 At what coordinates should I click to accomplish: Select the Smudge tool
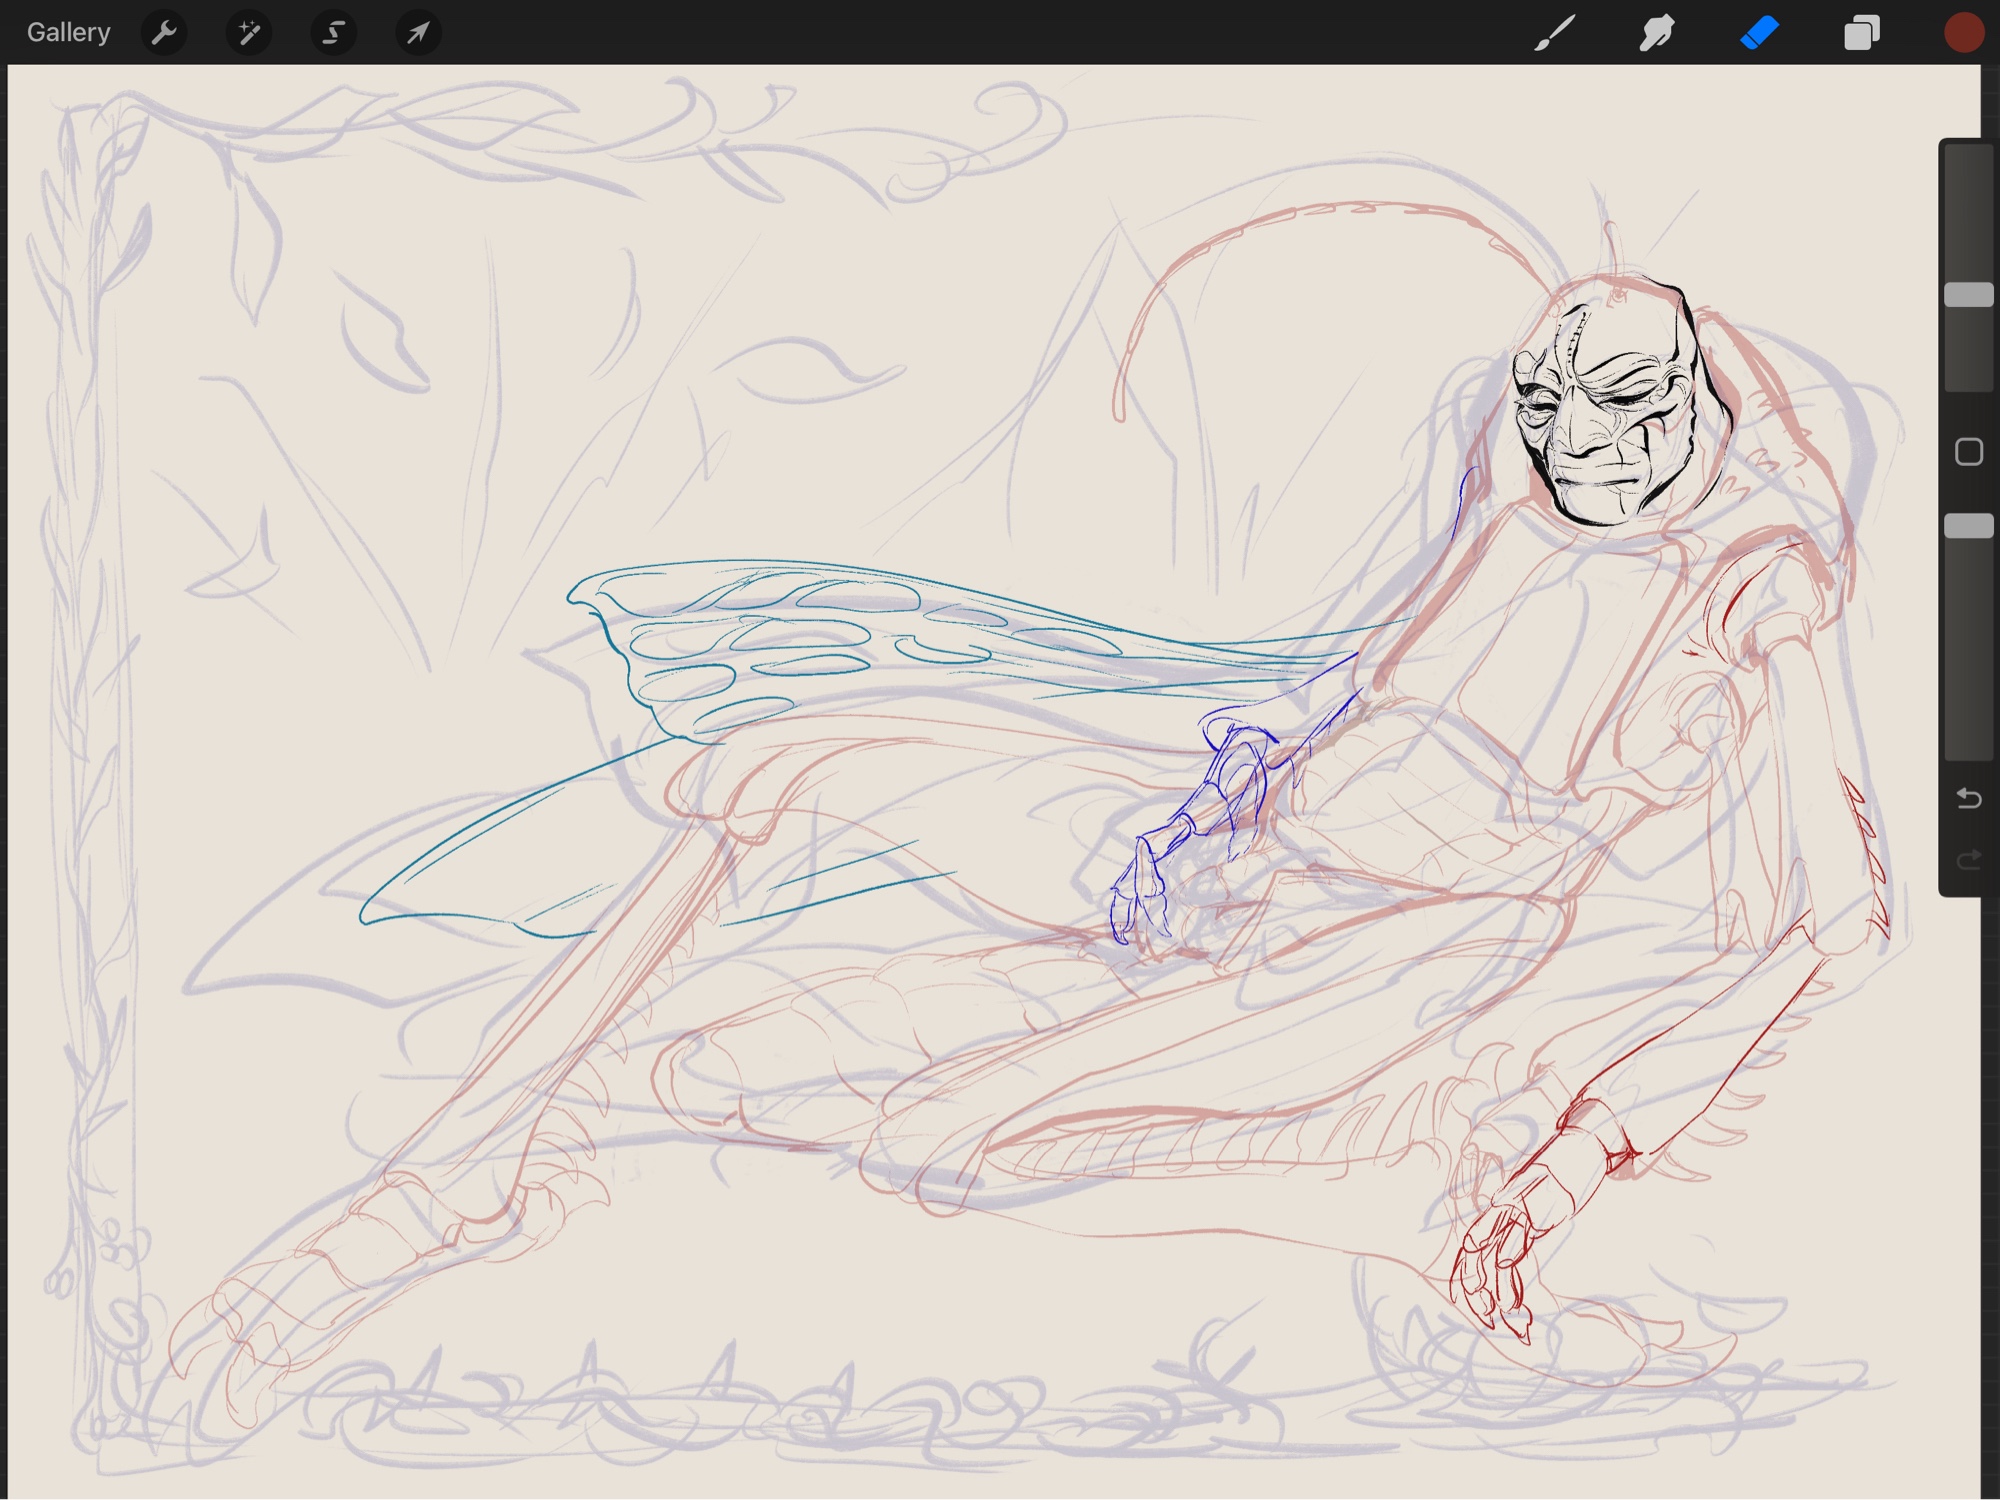tap(1657, 33)
